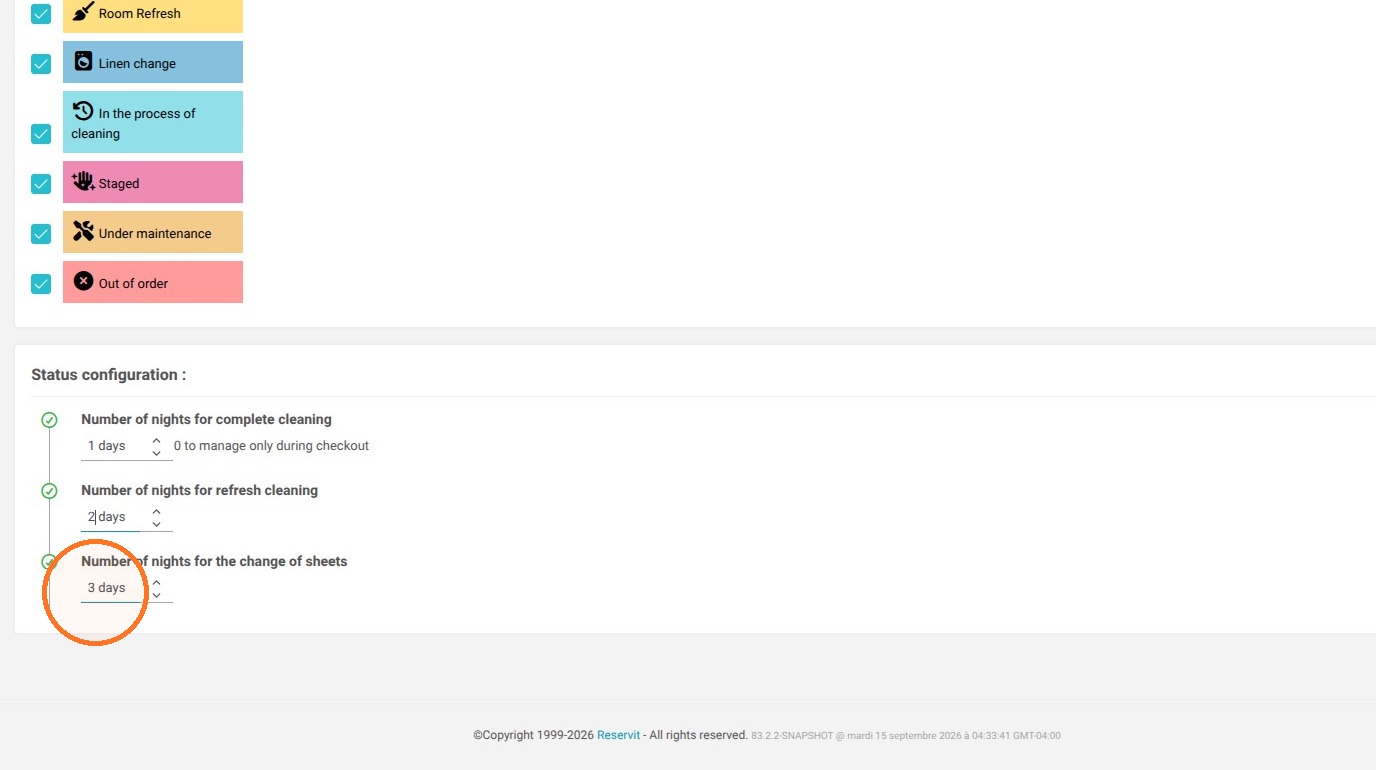Click the "Number of nights for refresh cleaning" label

click(x=199, y=491)
